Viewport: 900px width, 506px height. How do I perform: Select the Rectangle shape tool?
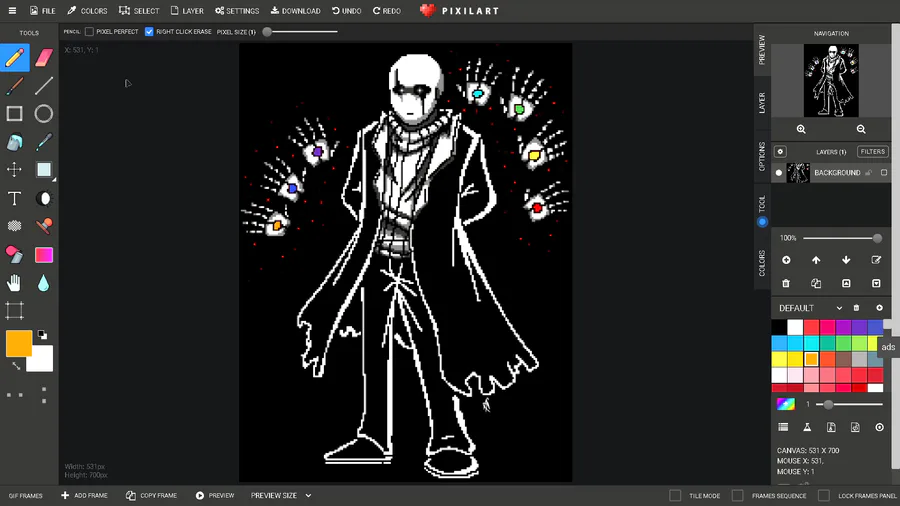point(15,114)
